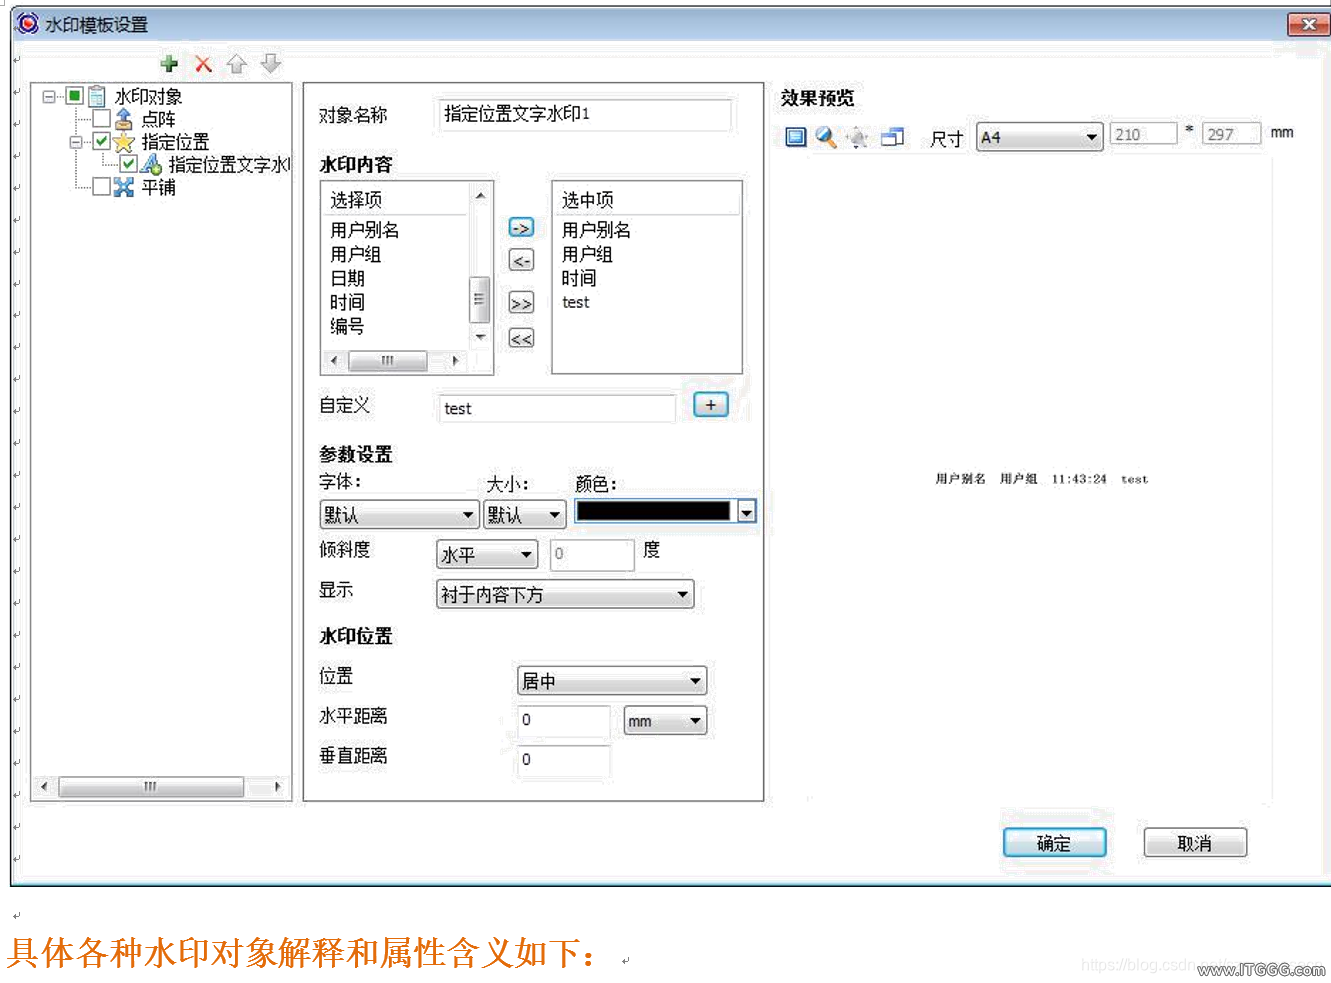Open the color picker dropdown arrow
Image resolution: width=1331 pixels, height=983 pixels.
pyautogui.click(x=747, y=511)
